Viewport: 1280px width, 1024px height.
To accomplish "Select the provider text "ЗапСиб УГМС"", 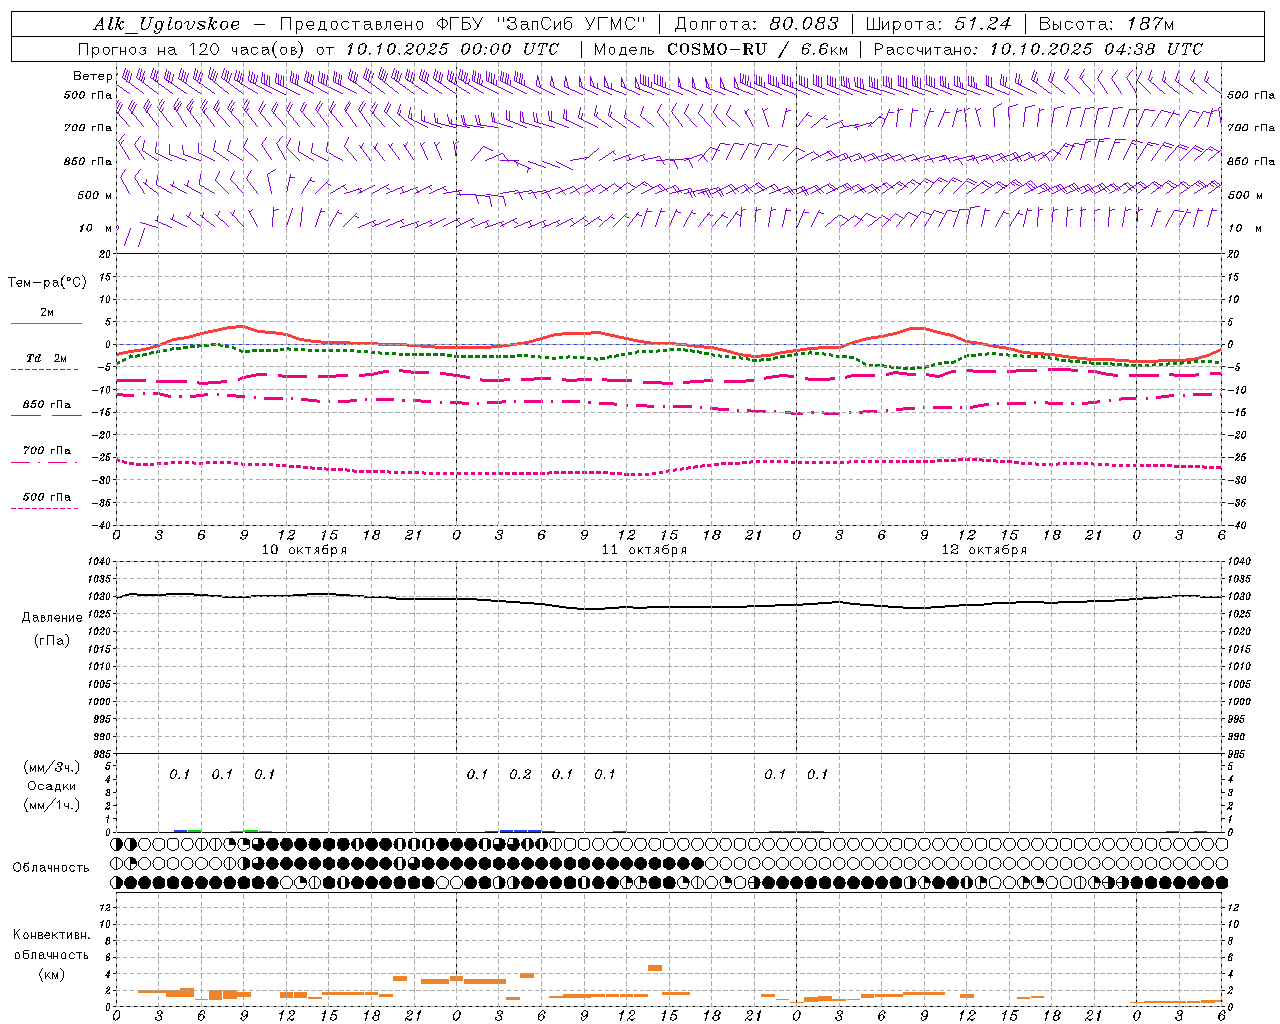I will (x=571, y=24).
